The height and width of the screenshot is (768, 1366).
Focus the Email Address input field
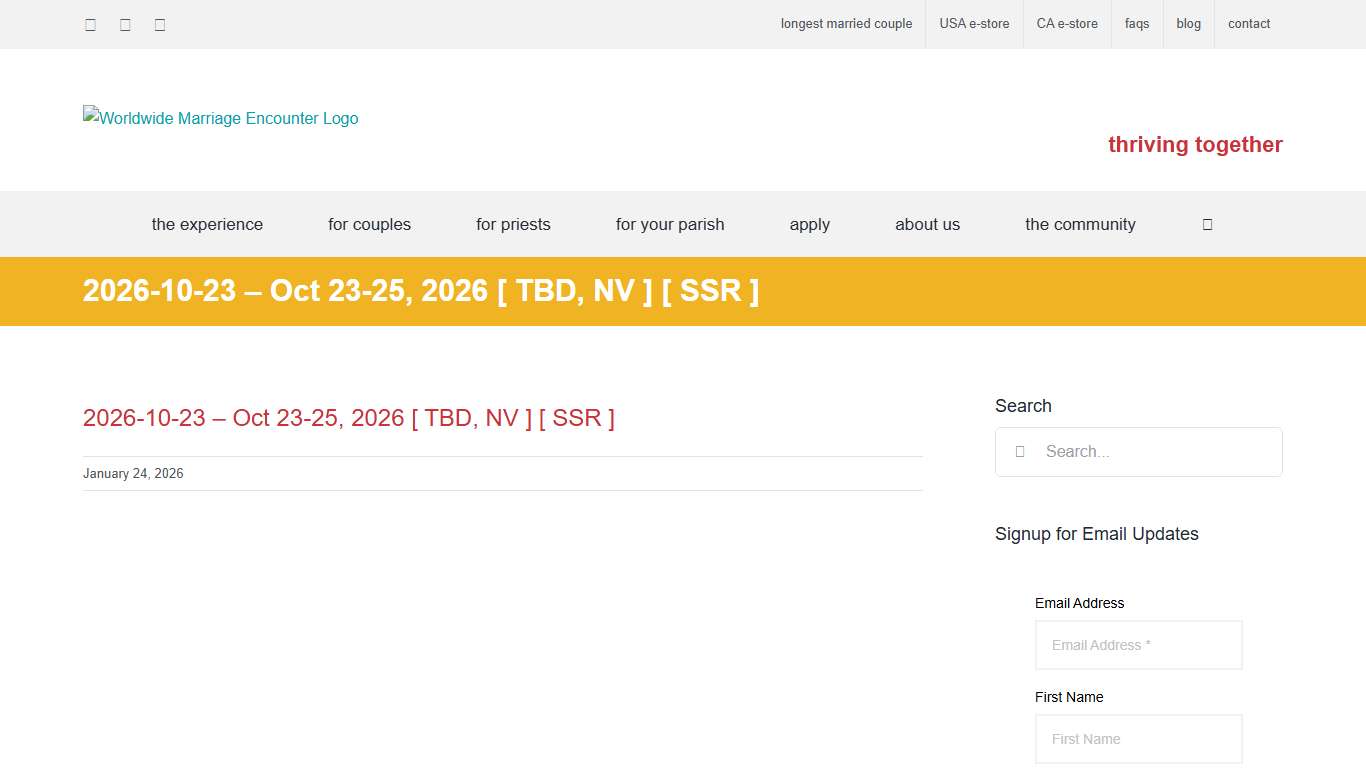[1138, 645]
